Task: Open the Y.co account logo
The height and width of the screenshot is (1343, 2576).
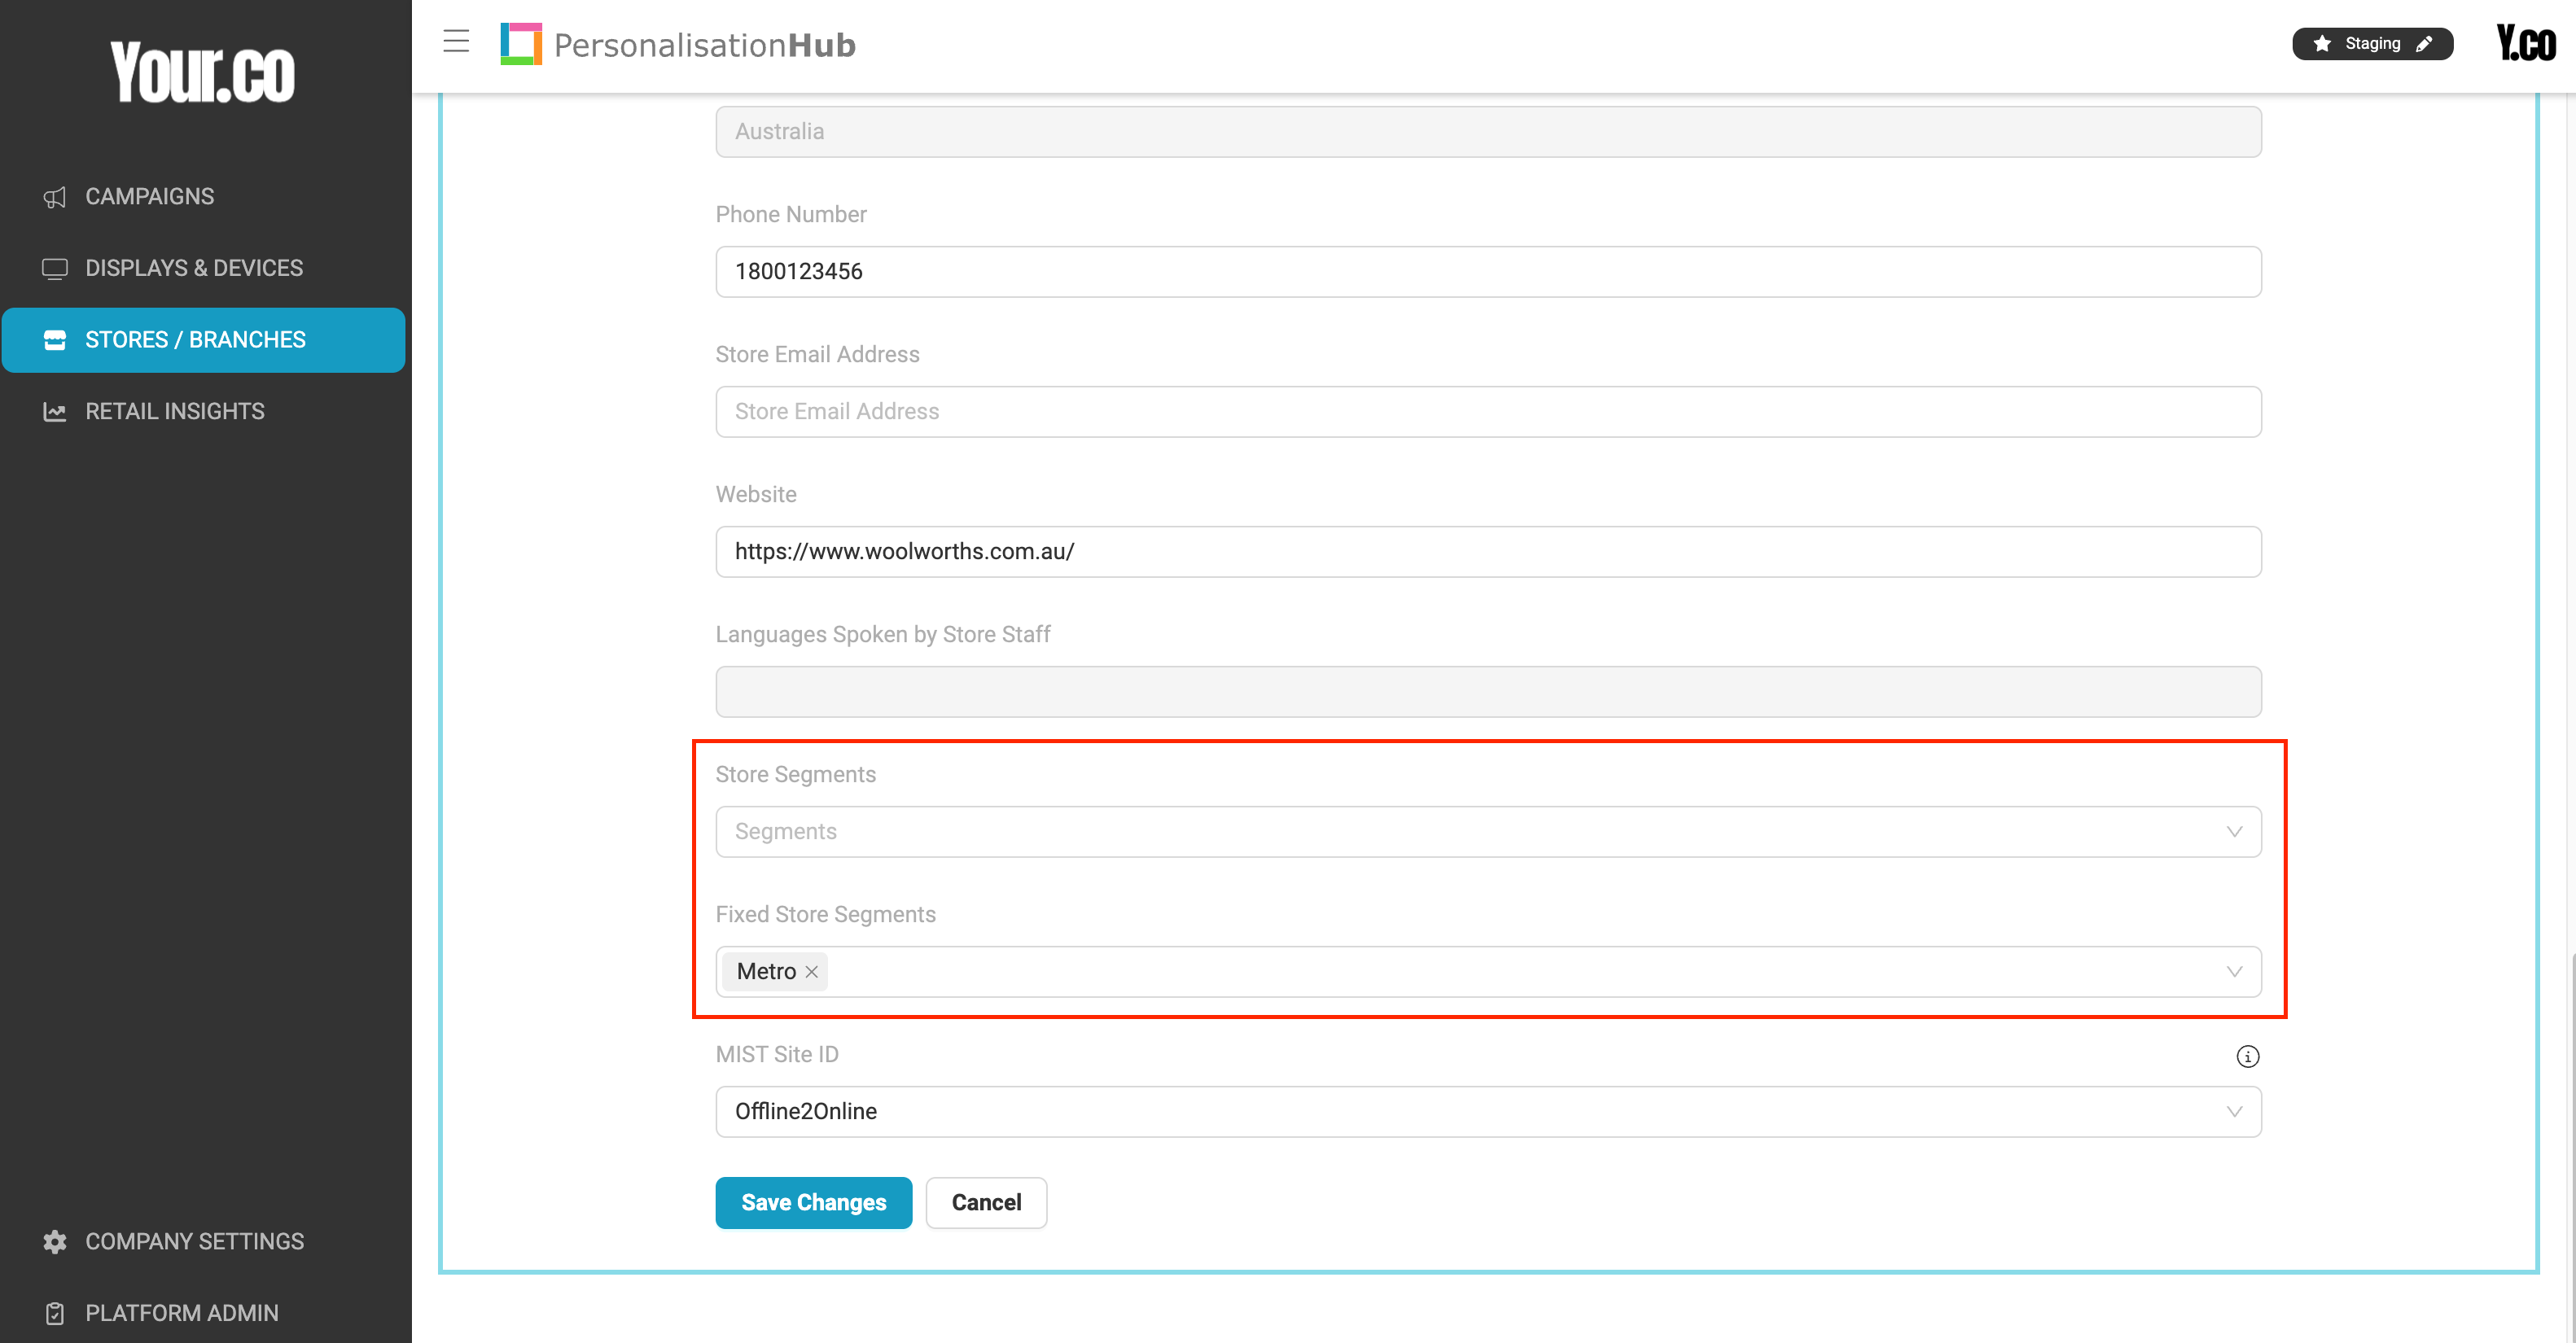Action: tap(2525, 44)
